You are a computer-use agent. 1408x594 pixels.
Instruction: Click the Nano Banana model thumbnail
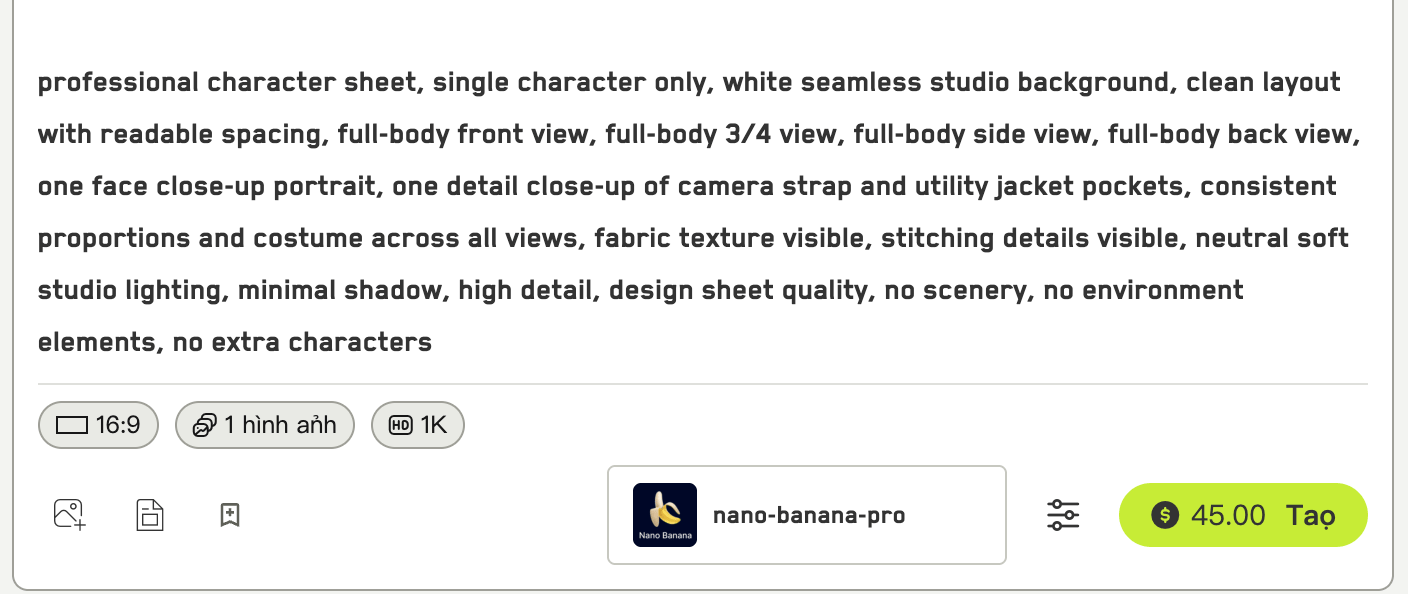(665, 515)
